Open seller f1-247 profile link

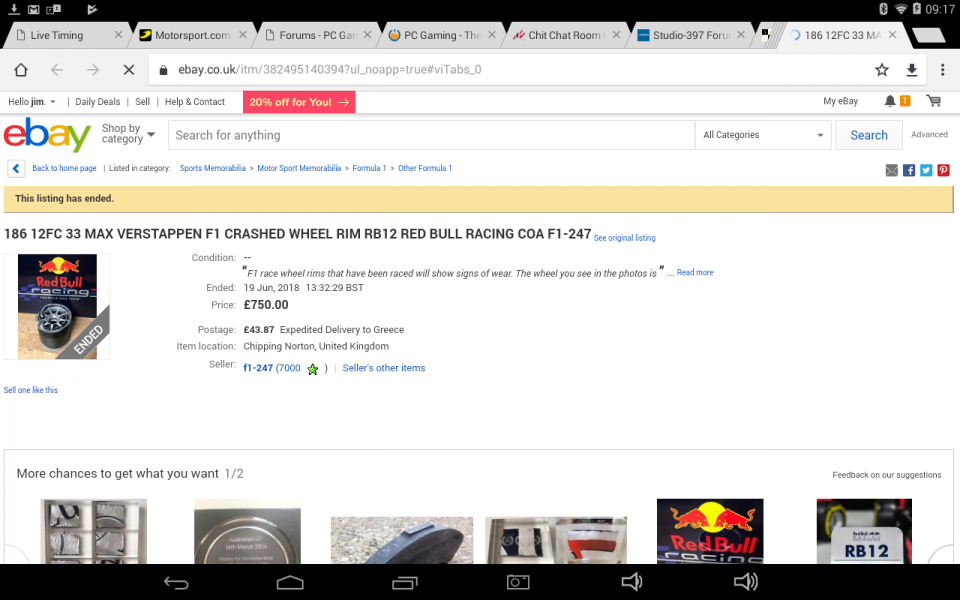(x=258, y=368)
